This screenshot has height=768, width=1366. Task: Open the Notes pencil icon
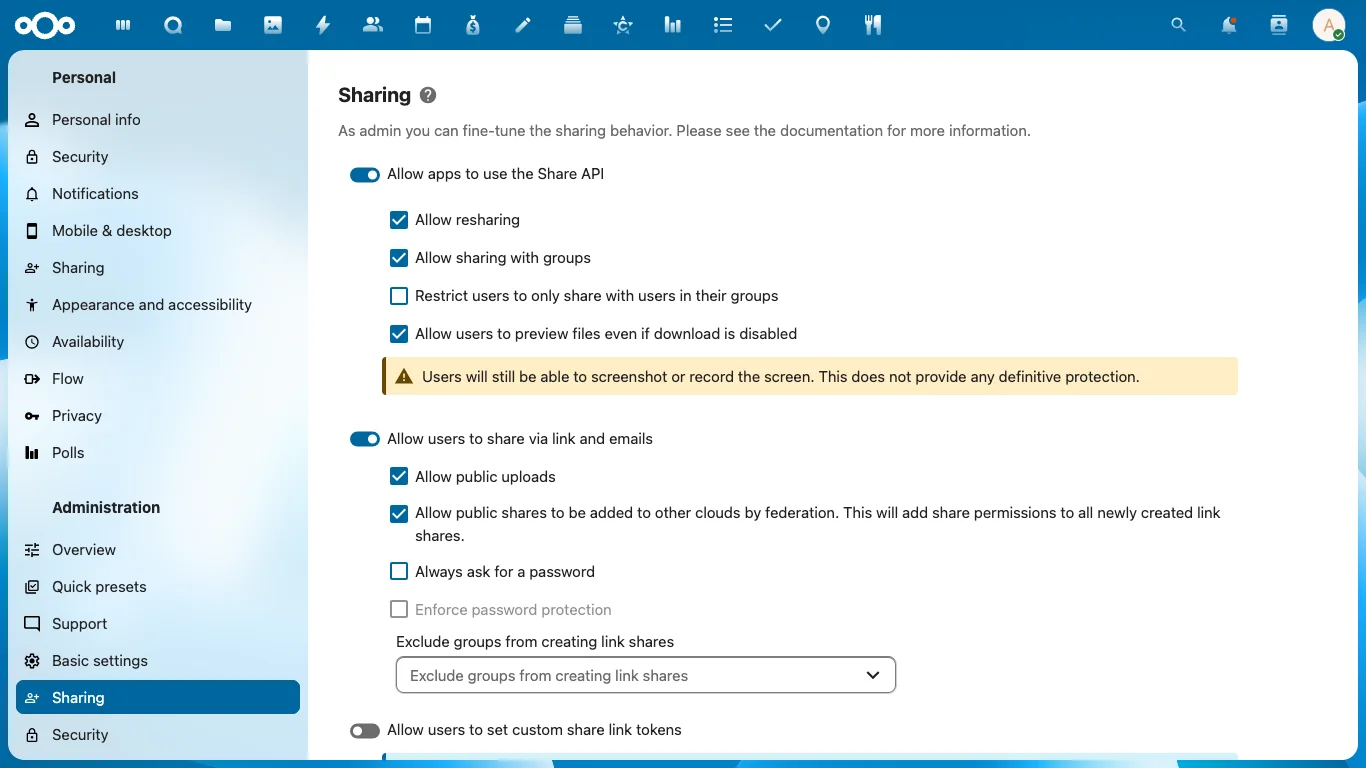tap(523, 25)
